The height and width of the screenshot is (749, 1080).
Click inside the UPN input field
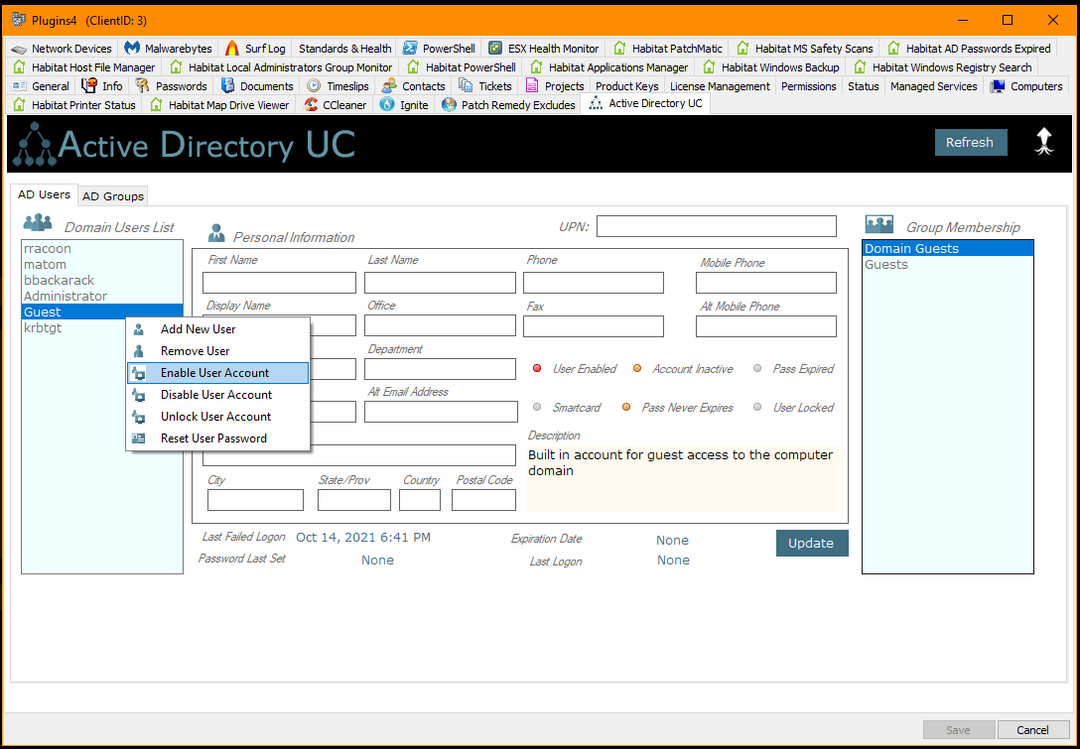tap(716, 226)
